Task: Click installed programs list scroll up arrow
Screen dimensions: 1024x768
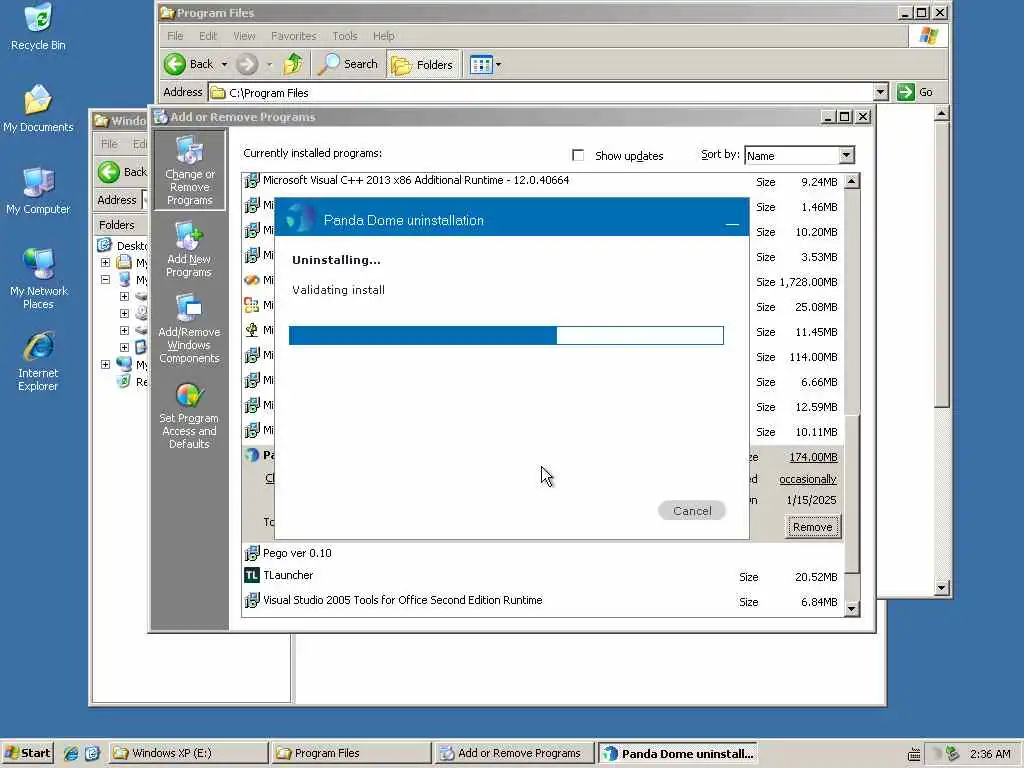Action: [x=852, y=182]
